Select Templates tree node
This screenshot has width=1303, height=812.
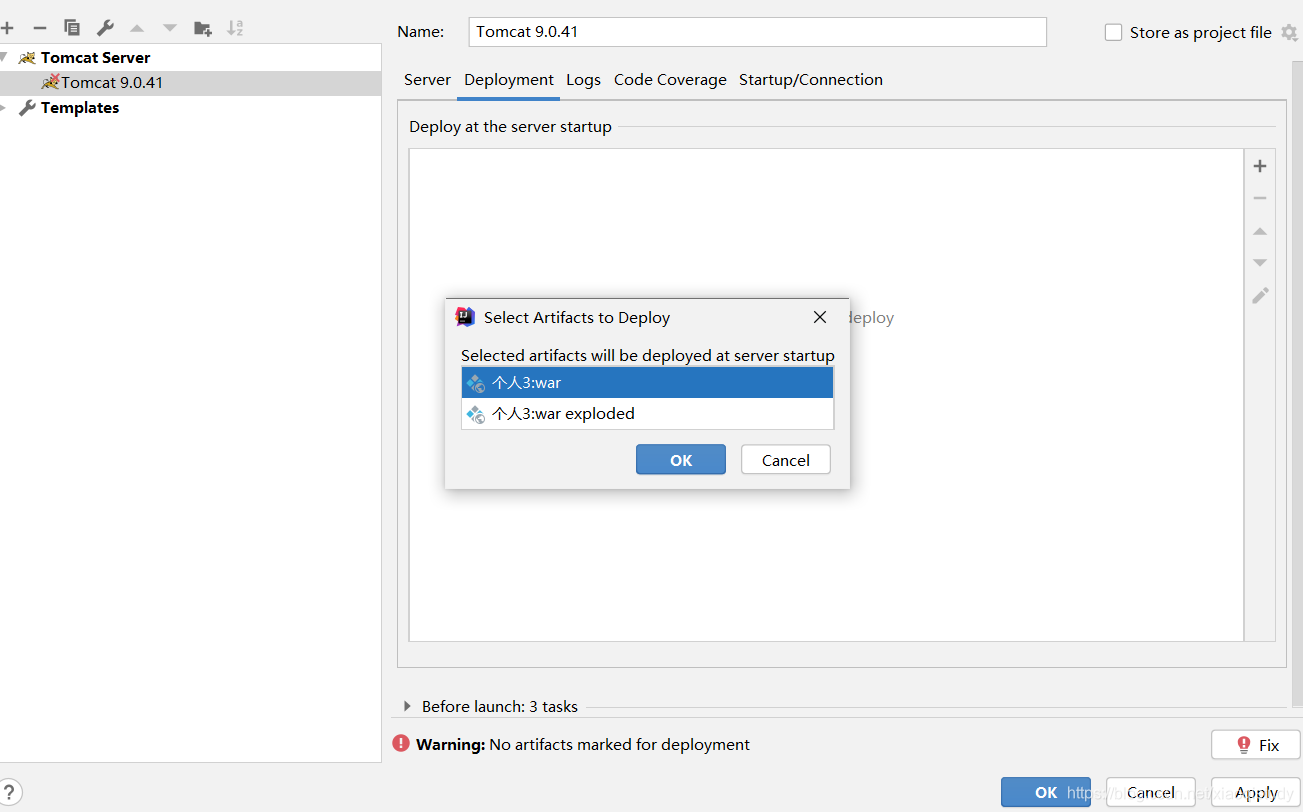tap(80, 107)
